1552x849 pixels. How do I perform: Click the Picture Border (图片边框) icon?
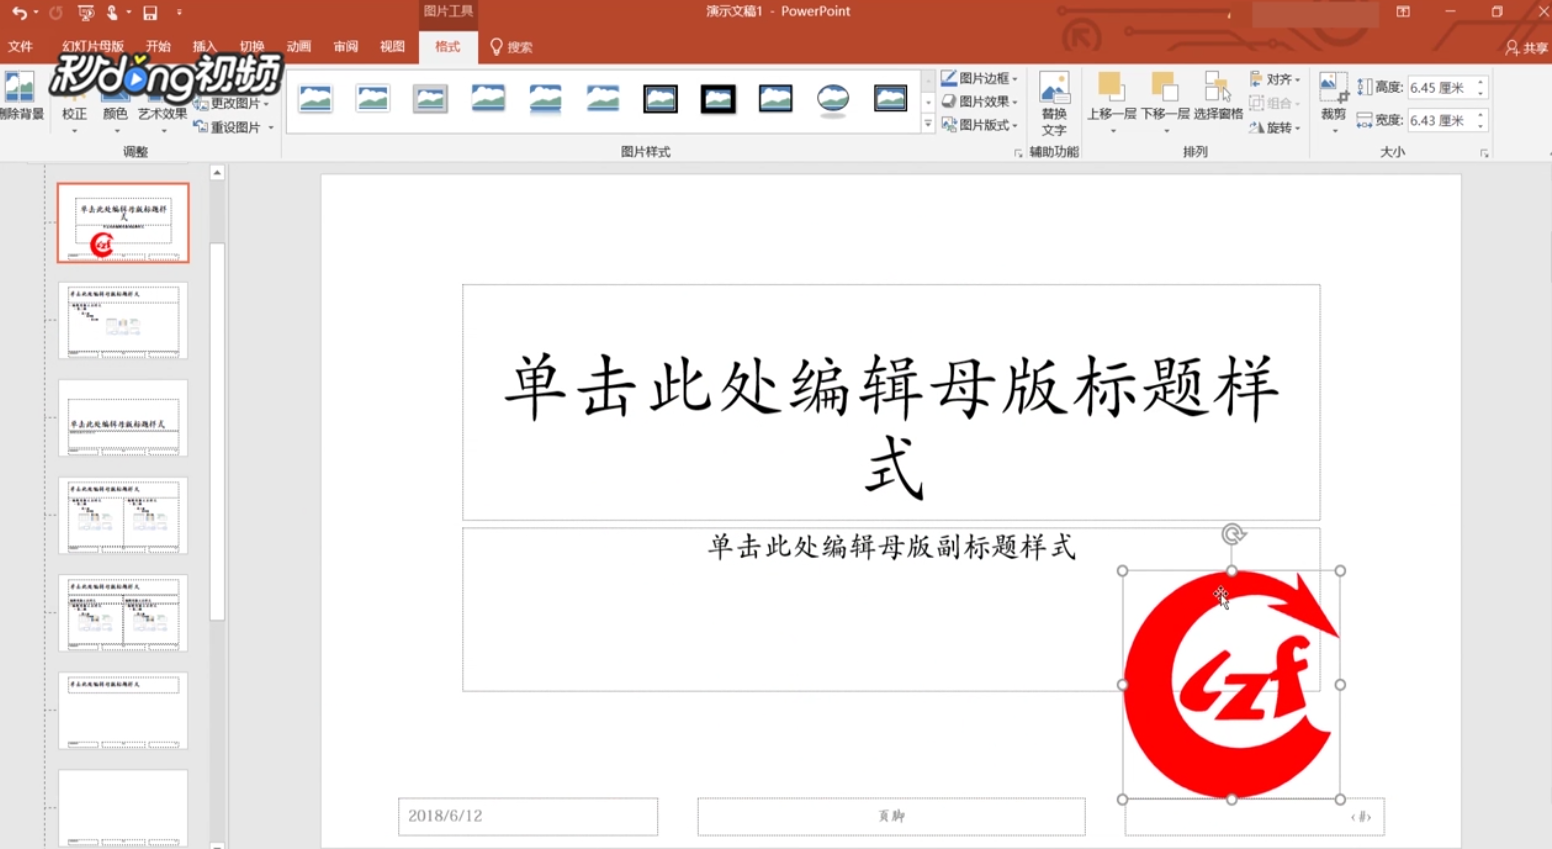coord(983,78)
